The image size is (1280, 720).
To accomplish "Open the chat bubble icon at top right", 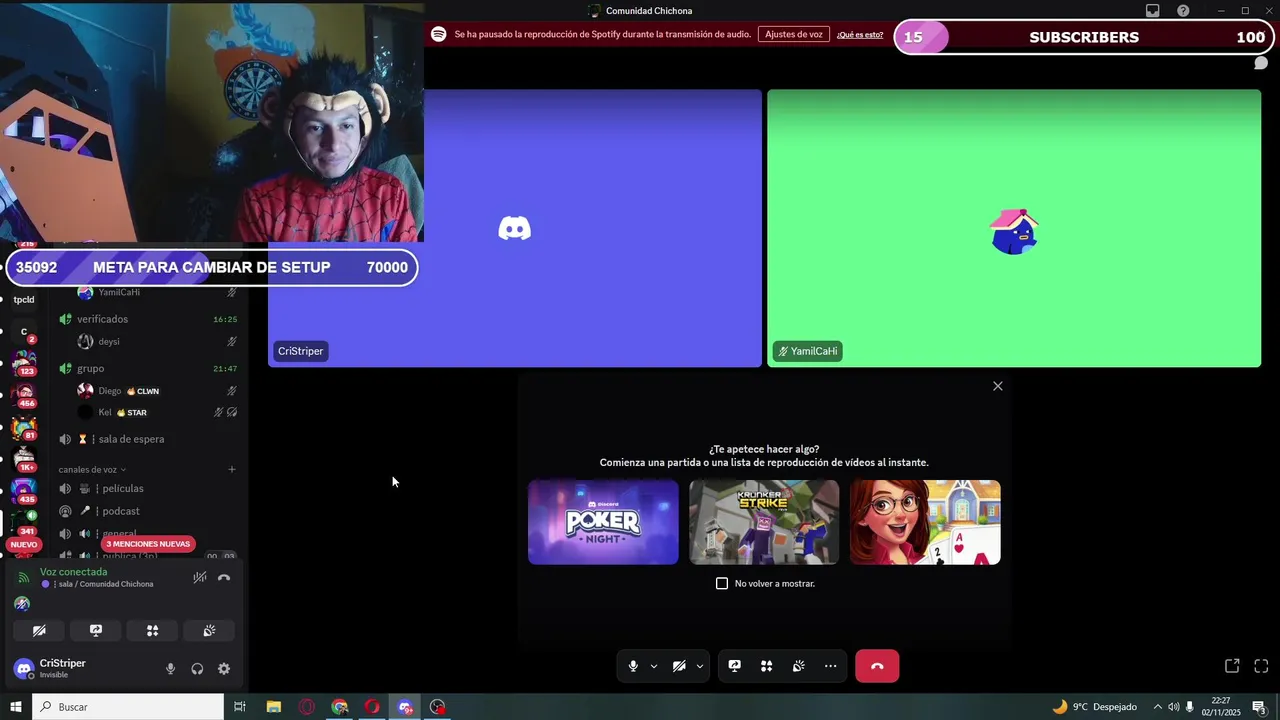I will pyautogui.click(x=1261, y=63).
